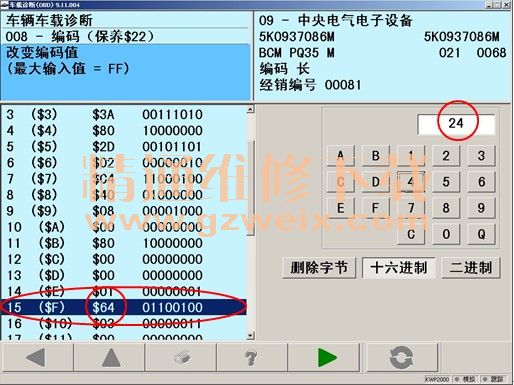Click the coding value input field showing 24
Image resolution: width=514 pixels, height=385 pixels.
coord(456,124)
